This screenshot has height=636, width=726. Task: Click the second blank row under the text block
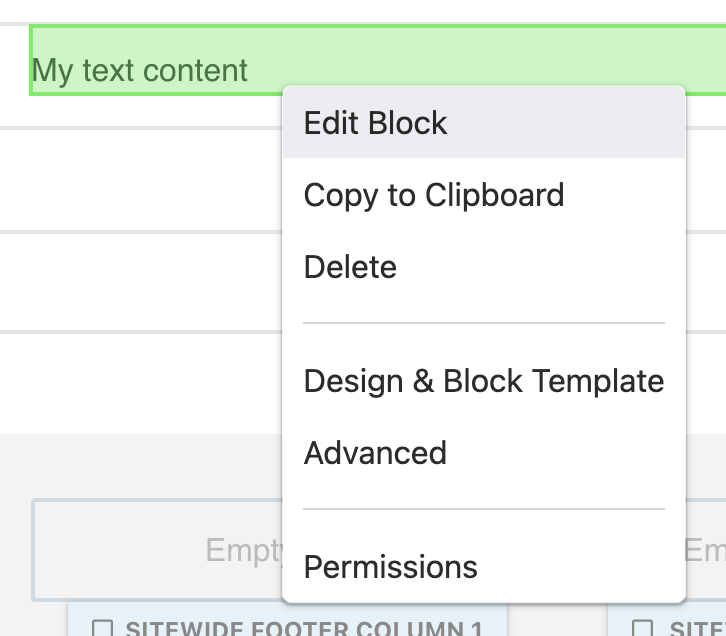coord(140,282)
